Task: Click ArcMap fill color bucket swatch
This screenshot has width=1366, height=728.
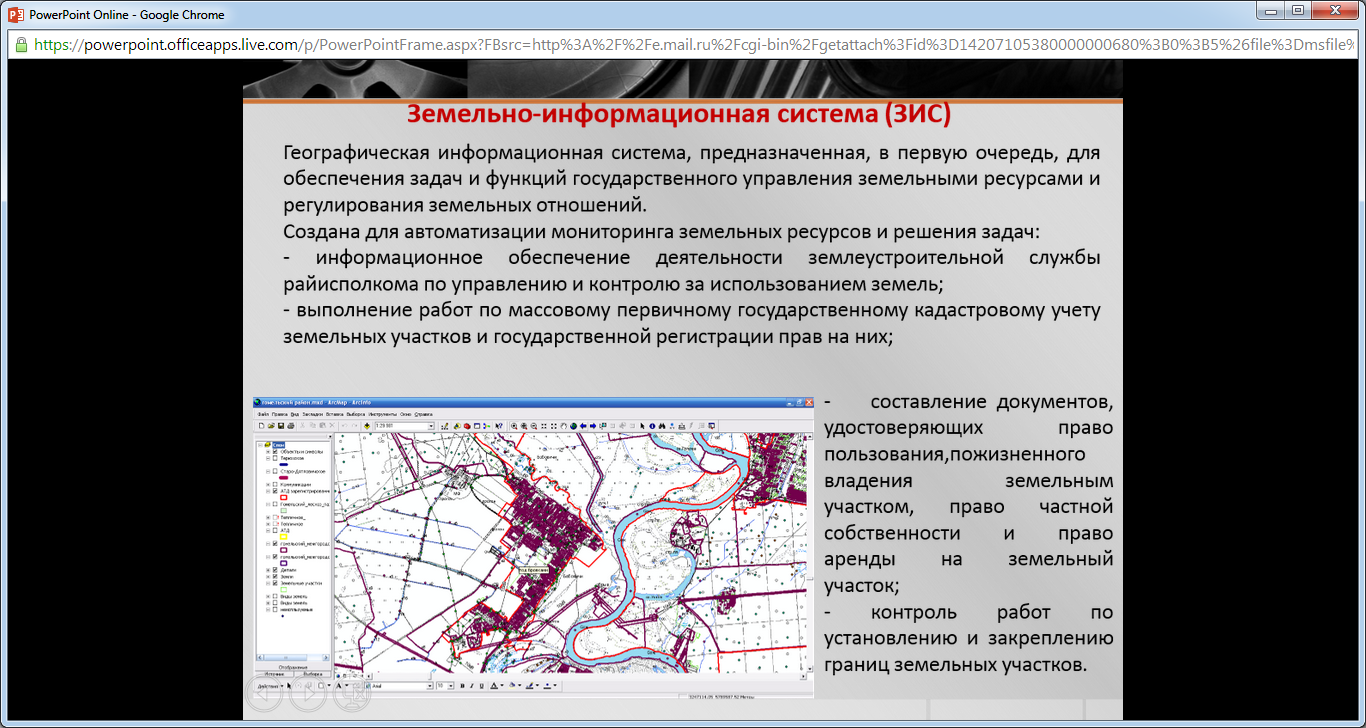Action: [512, 686]
